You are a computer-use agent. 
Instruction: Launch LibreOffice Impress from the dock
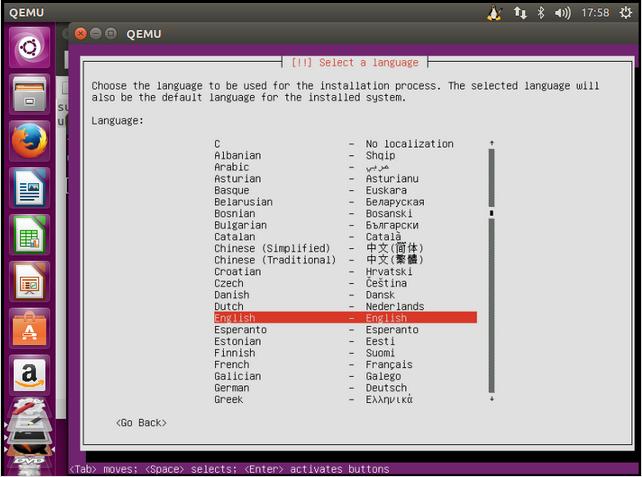[30, 281]
